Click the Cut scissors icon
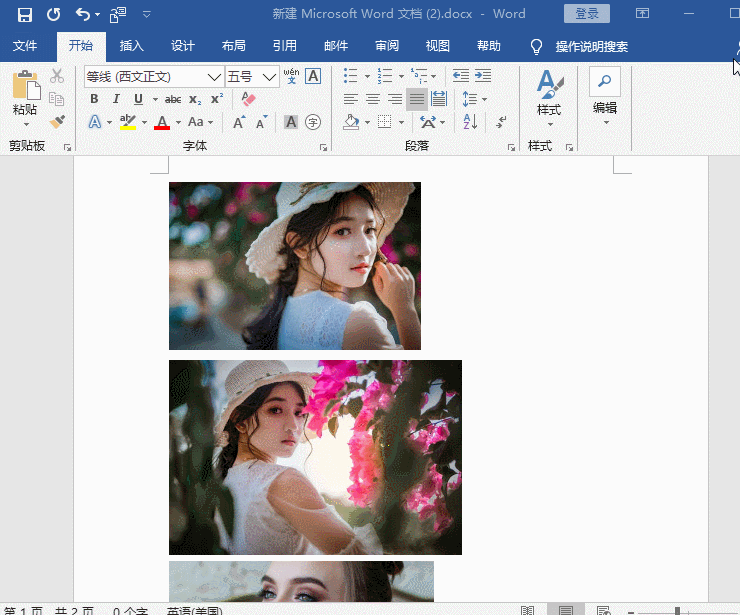 [x=57, y=76]
